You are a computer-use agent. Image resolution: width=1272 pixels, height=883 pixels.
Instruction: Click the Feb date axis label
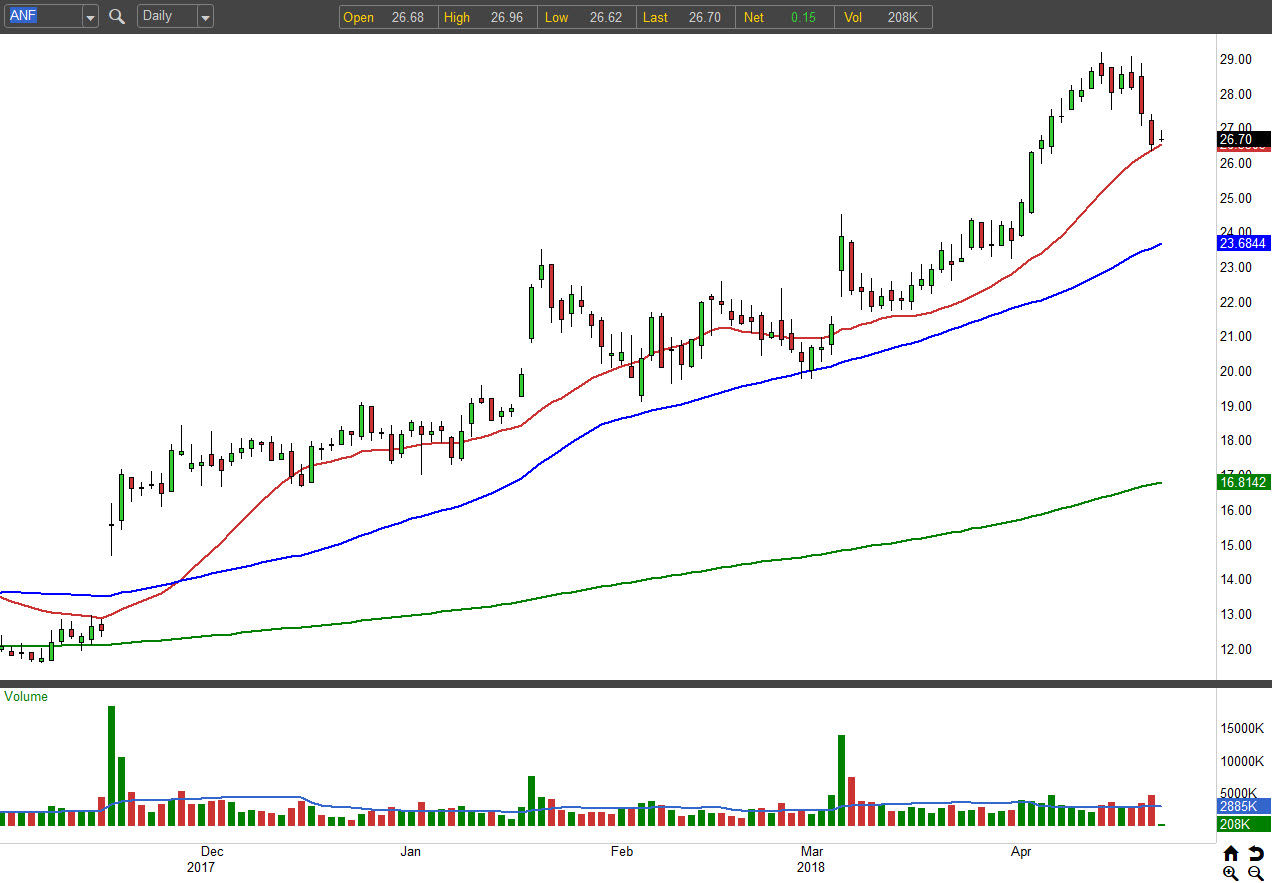622,852
